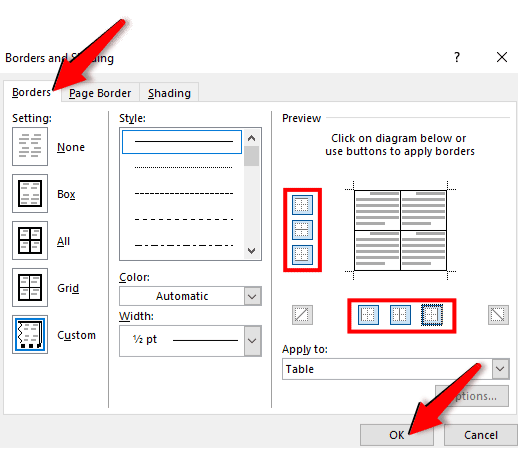Select the None border setting icon
This screenshot has width=518, height=454.
(30, 146)
